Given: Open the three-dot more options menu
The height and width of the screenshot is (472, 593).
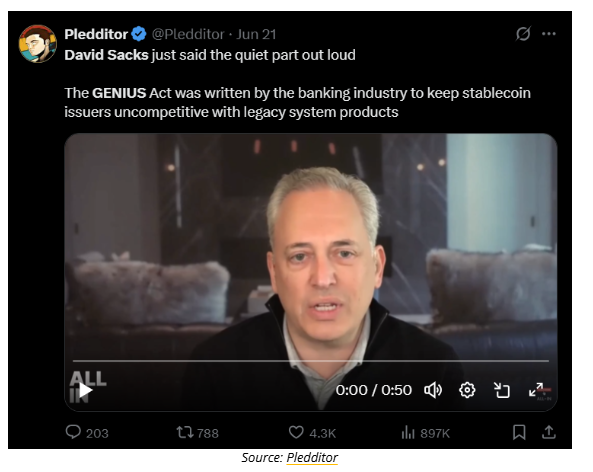Looking at the screenshot, I should pos(548,34).
